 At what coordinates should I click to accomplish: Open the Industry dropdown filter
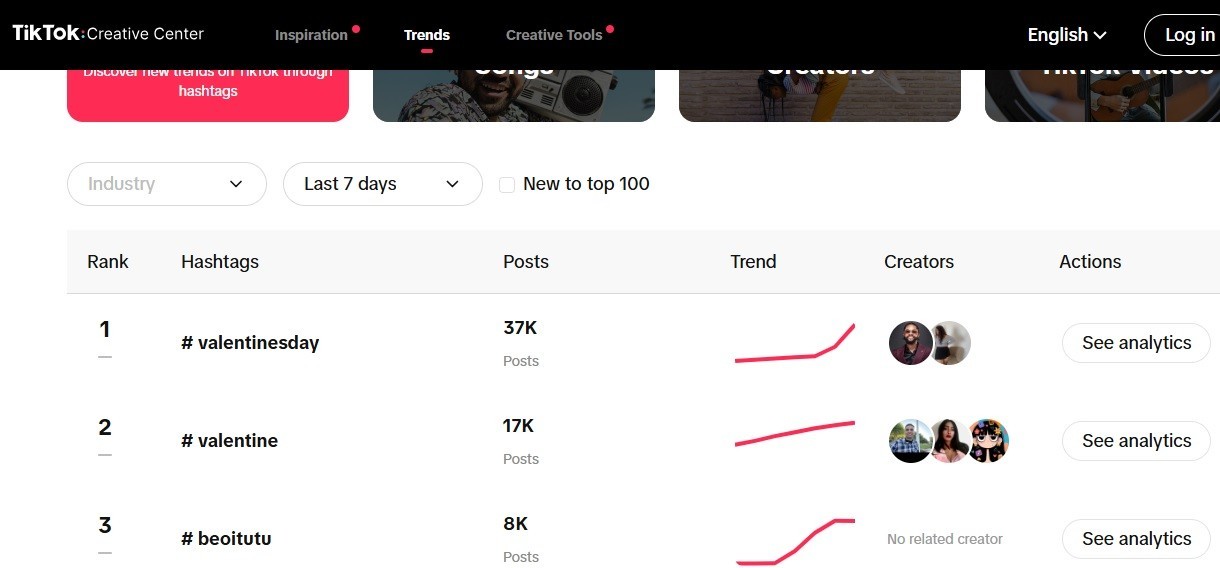point(166,184)
